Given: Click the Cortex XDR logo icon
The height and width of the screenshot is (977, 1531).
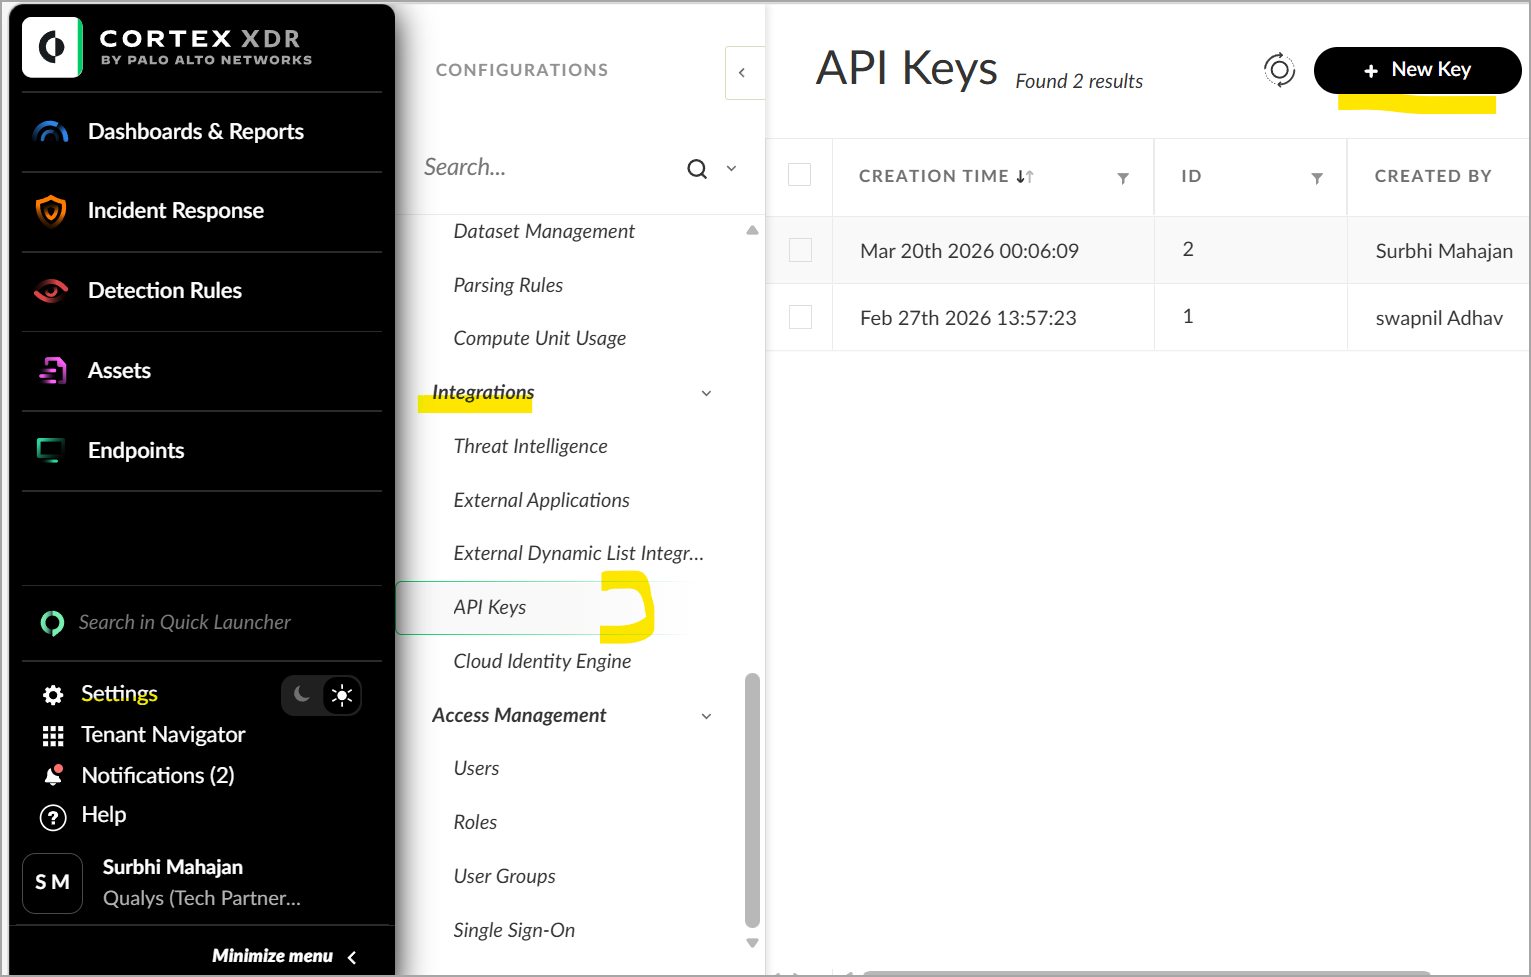Looking at the screenshot, I should point(52,47).
